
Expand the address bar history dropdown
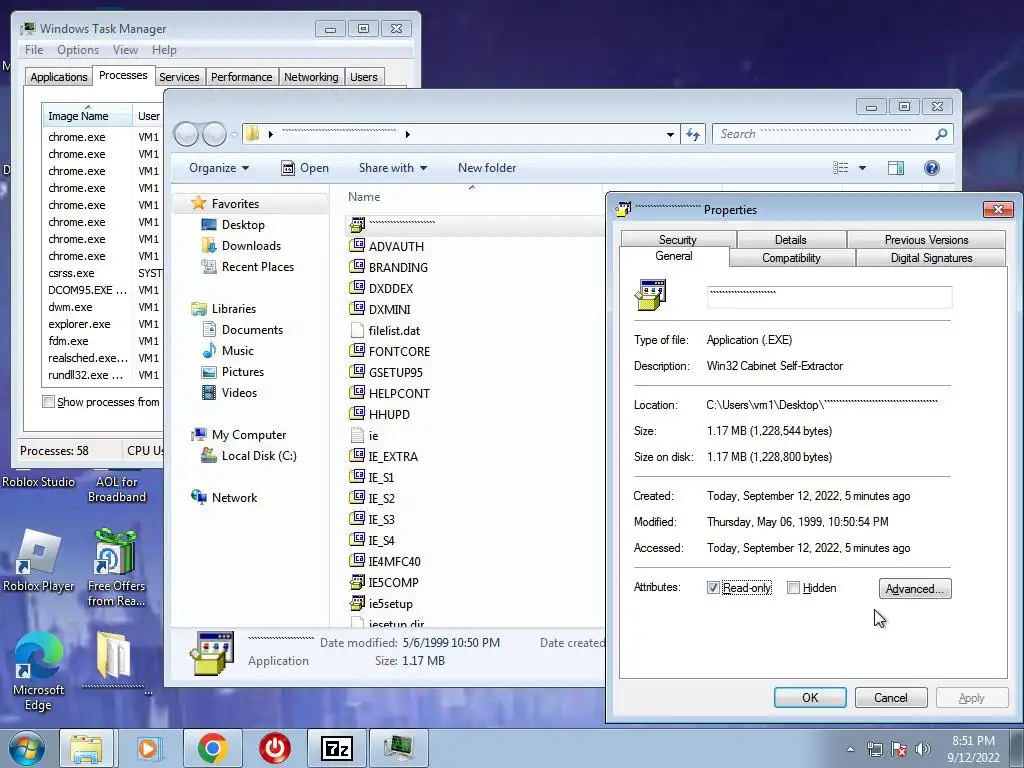click(670, 135)
